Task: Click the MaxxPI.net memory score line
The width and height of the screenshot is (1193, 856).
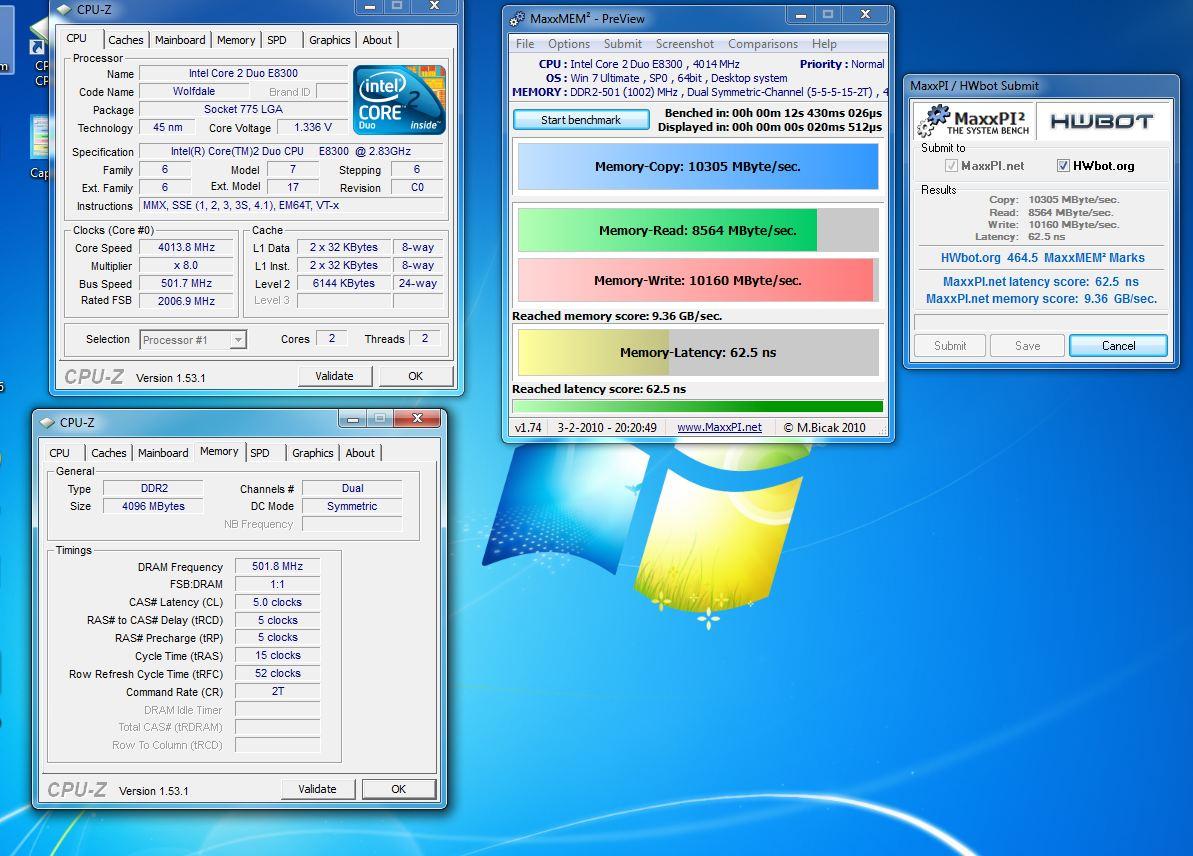Action: (x=1041, y=299)
